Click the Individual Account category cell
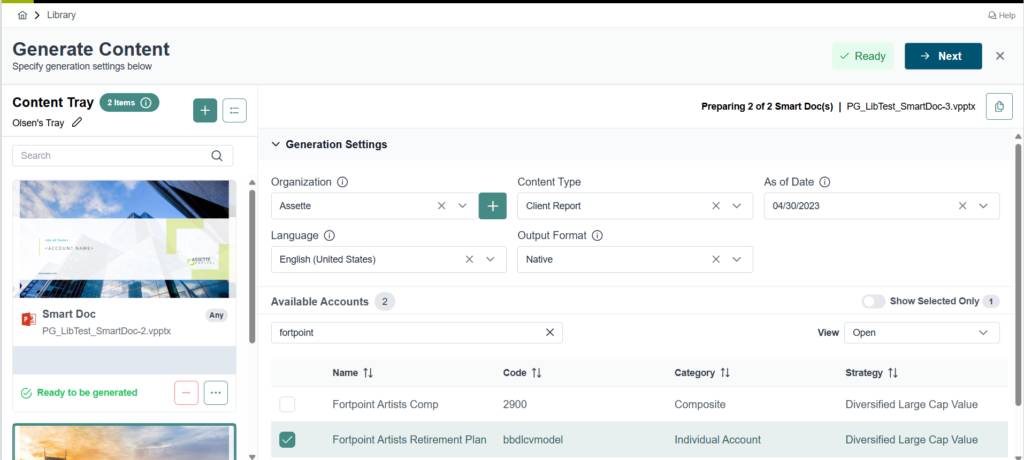Screen dimensions: 1024x460 click(x=718, y=440)
